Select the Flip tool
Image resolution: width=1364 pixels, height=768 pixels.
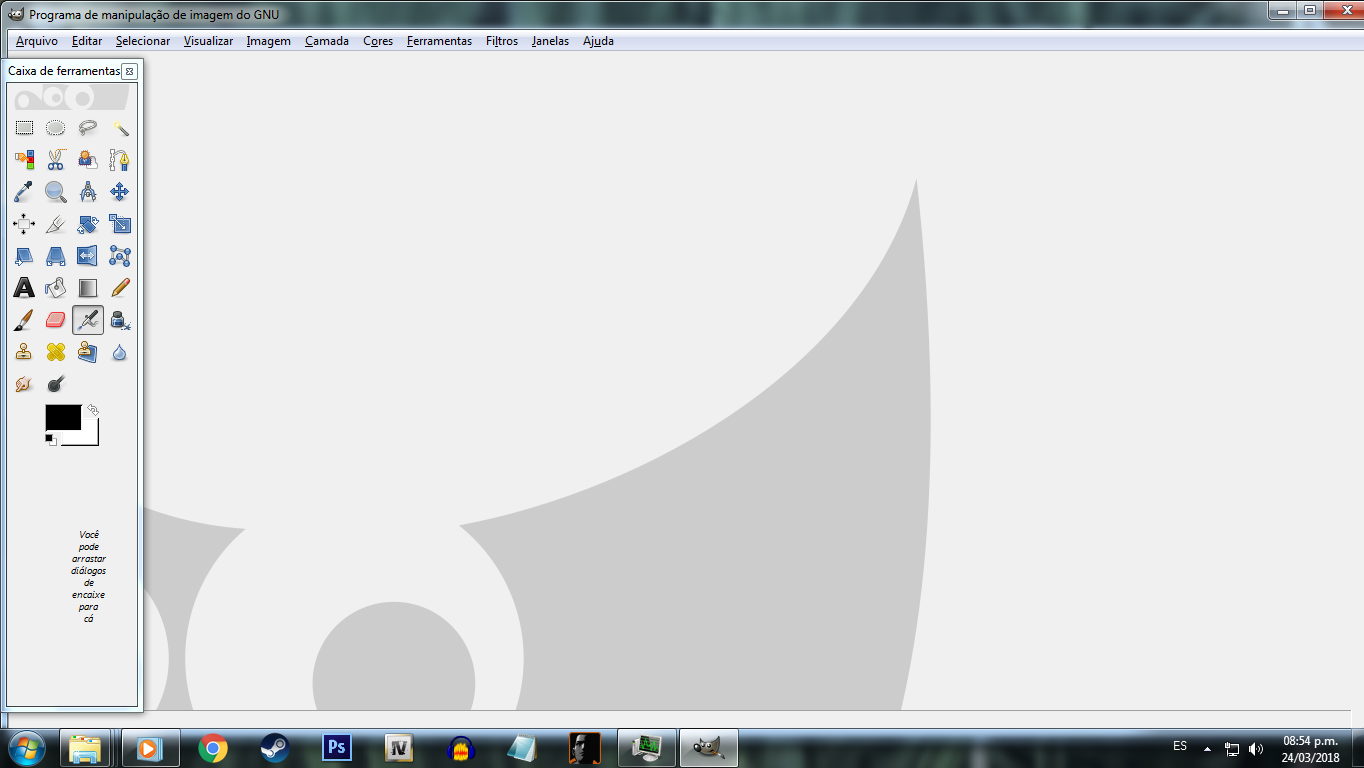pos(88,256)
